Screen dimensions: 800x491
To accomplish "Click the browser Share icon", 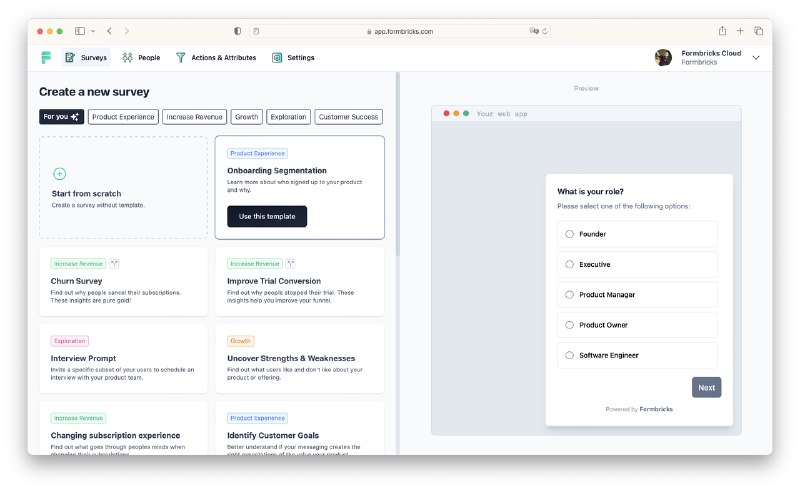I will [722, 31].
